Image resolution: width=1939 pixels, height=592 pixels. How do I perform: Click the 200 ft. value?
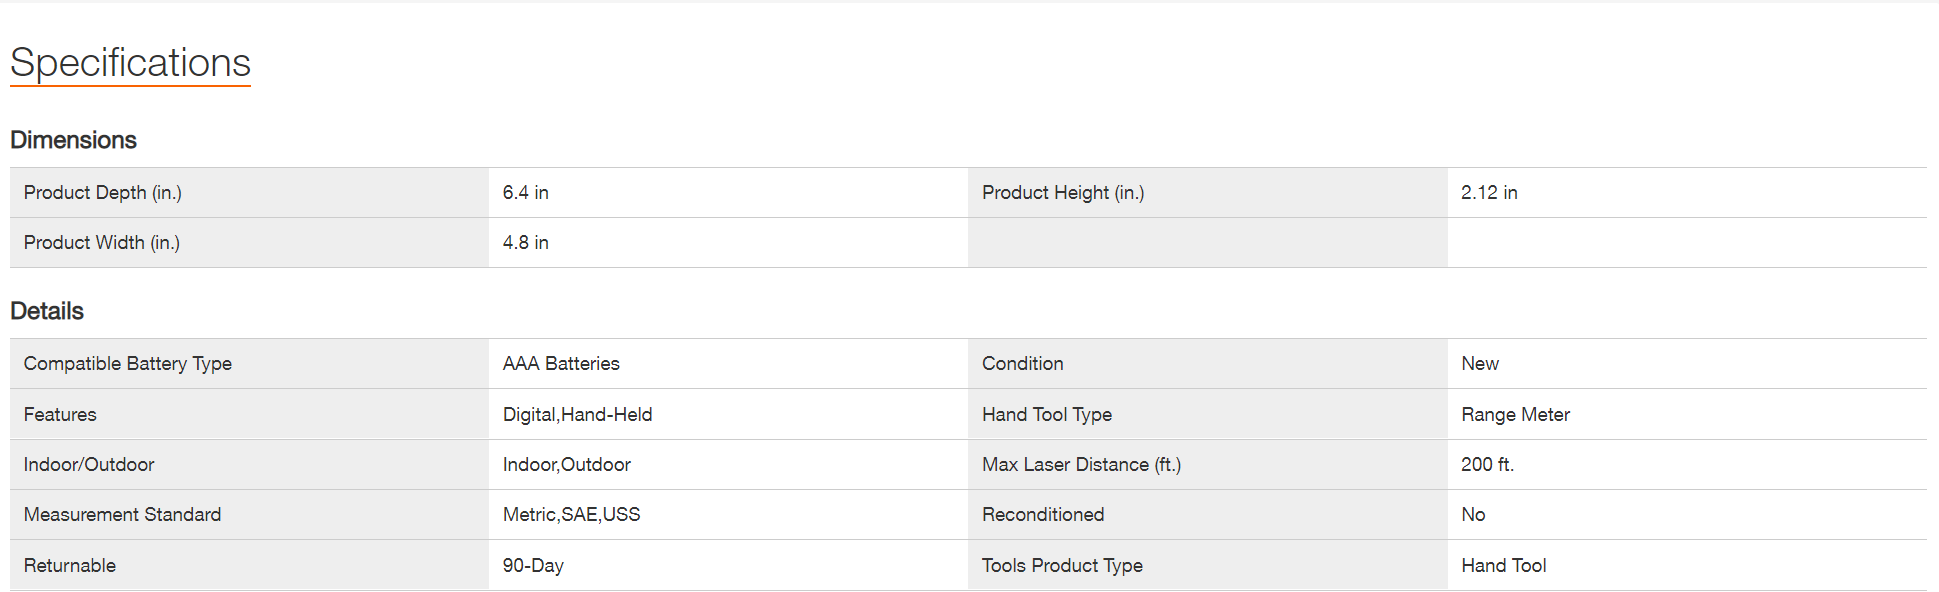[1487, 465]
